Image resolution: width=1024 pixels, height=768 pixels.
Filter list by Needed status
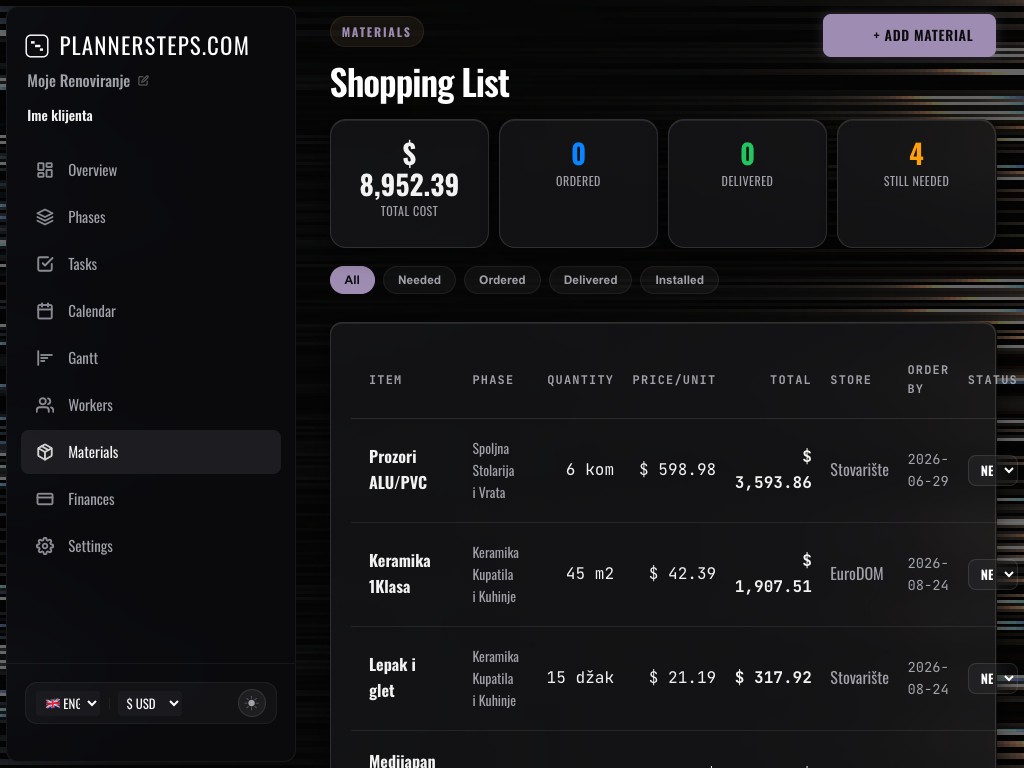419,280
